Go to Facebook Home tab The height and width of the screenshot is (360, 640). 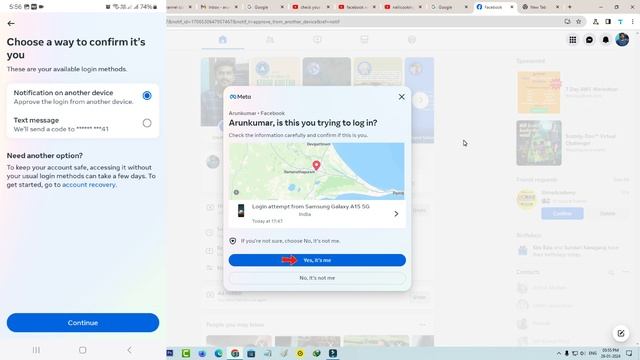pos(222,40)
